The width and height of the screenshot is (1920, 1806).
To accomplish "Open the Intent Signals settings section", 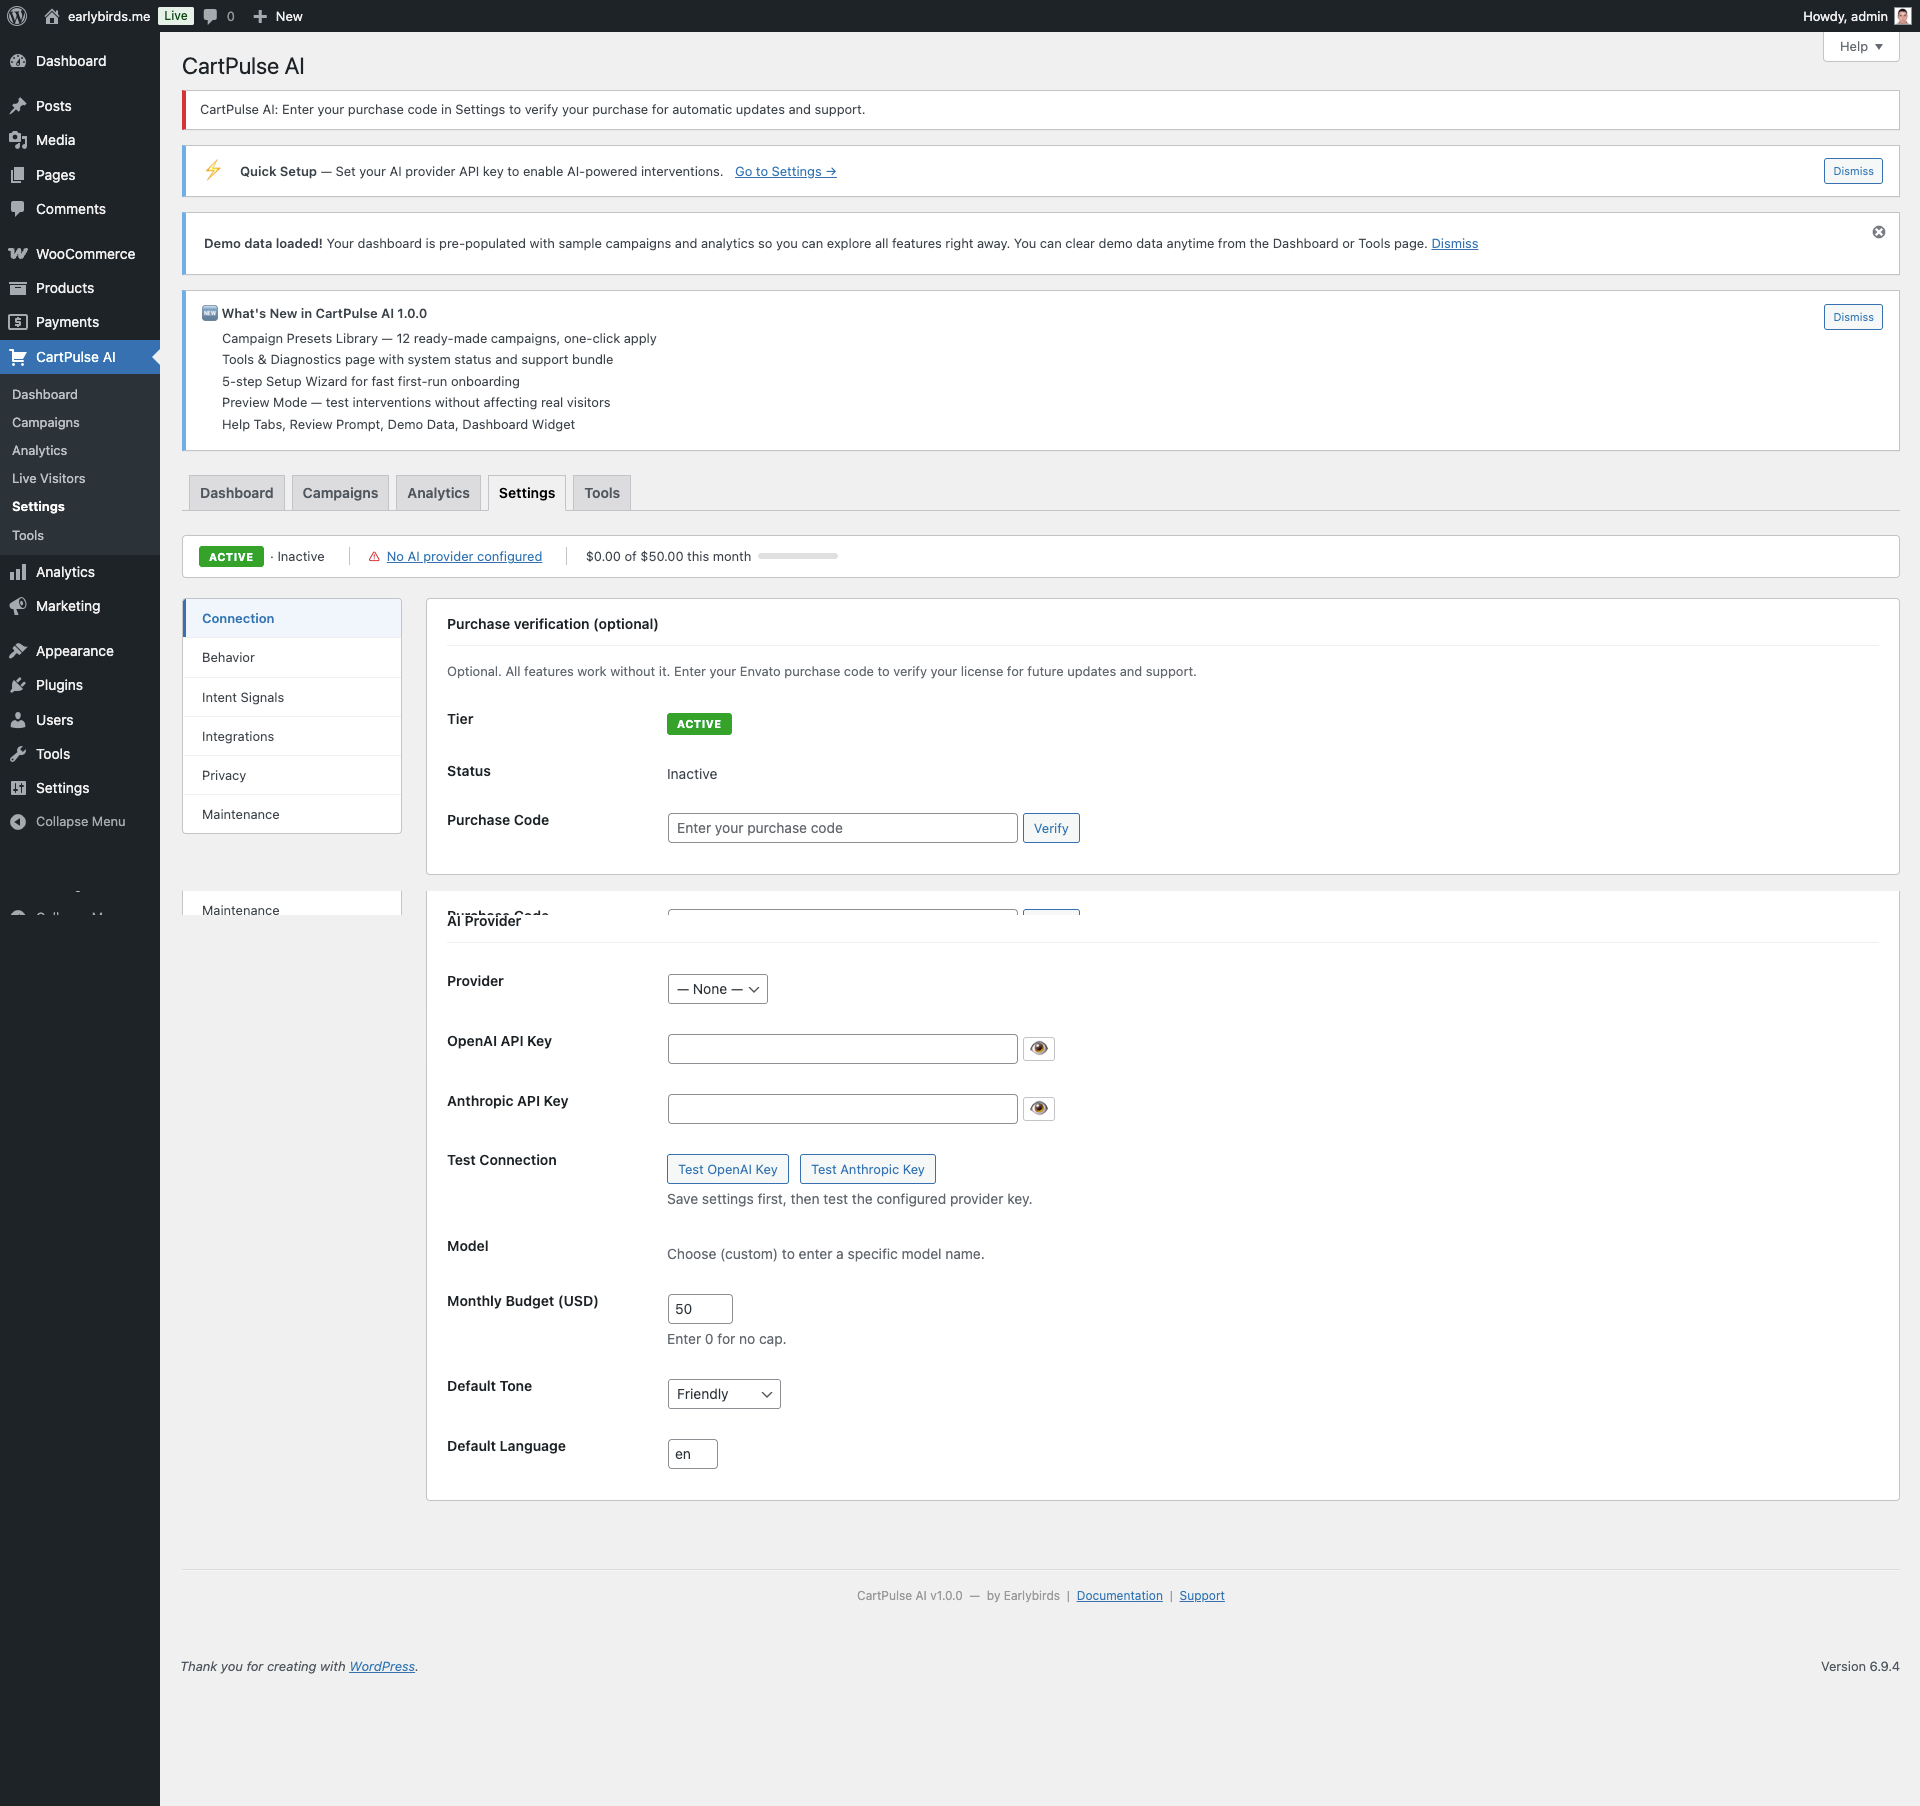I will pos(242,696).
